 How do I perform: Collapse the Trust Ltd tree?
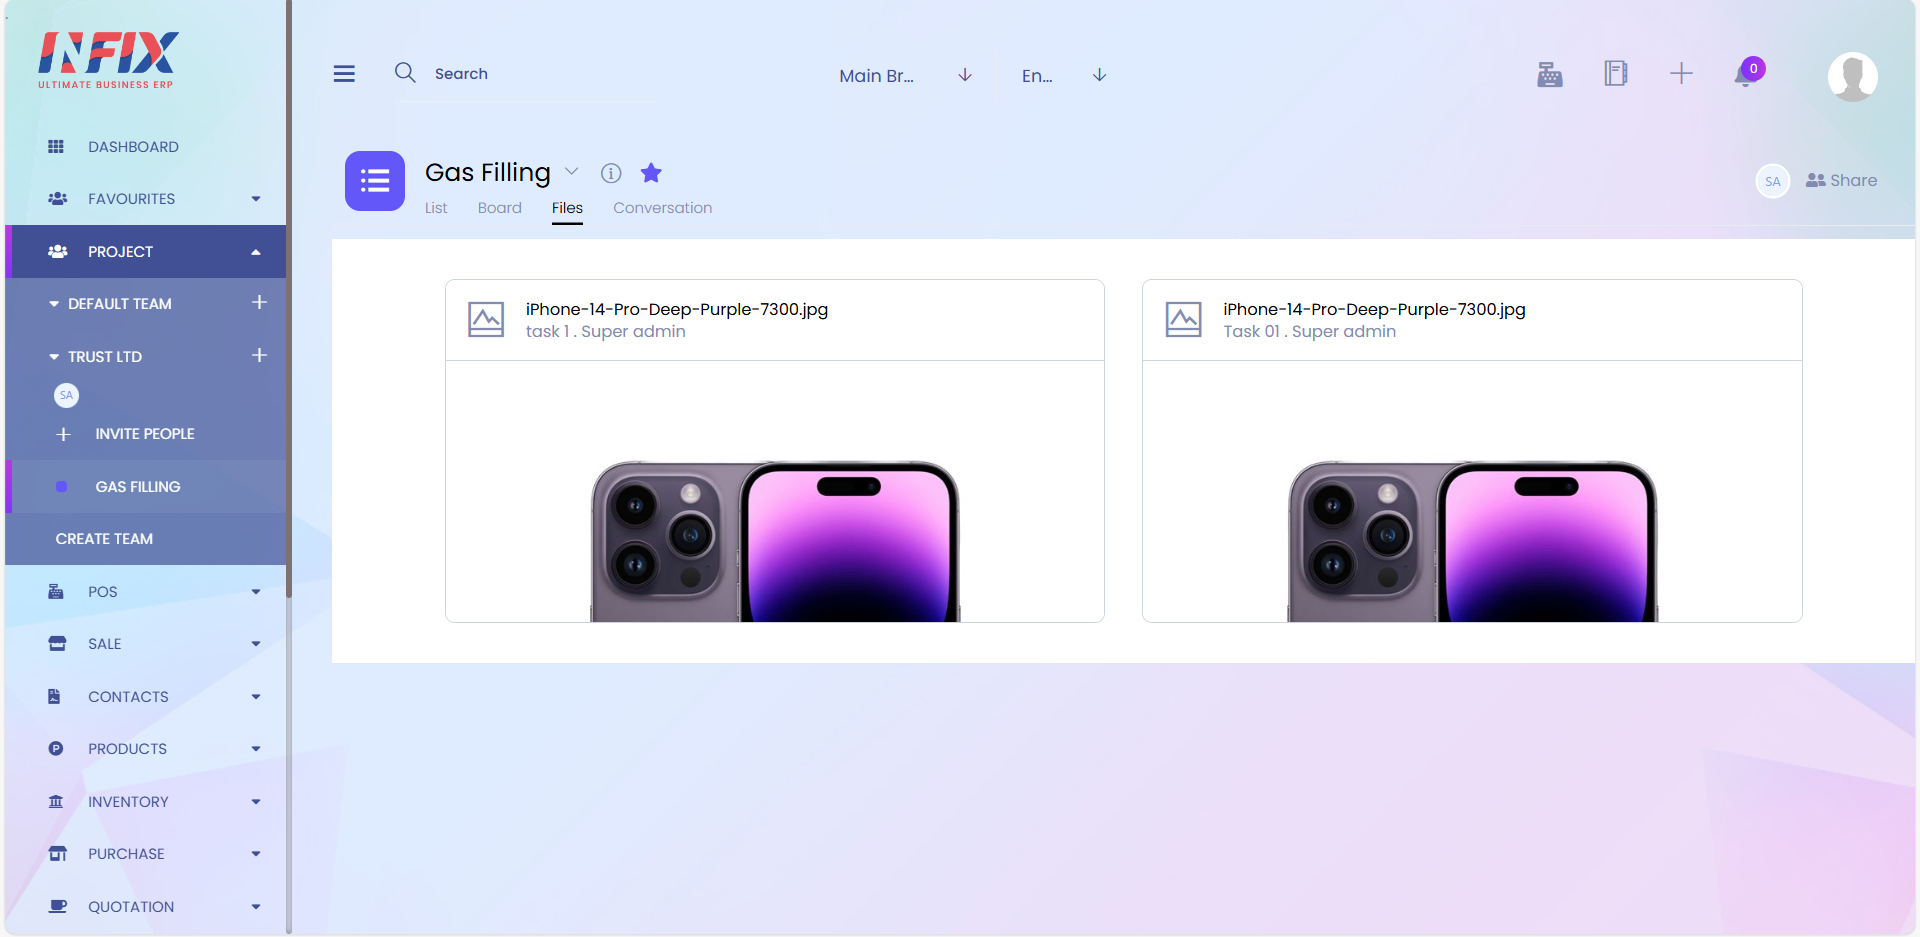pos(54,357)
